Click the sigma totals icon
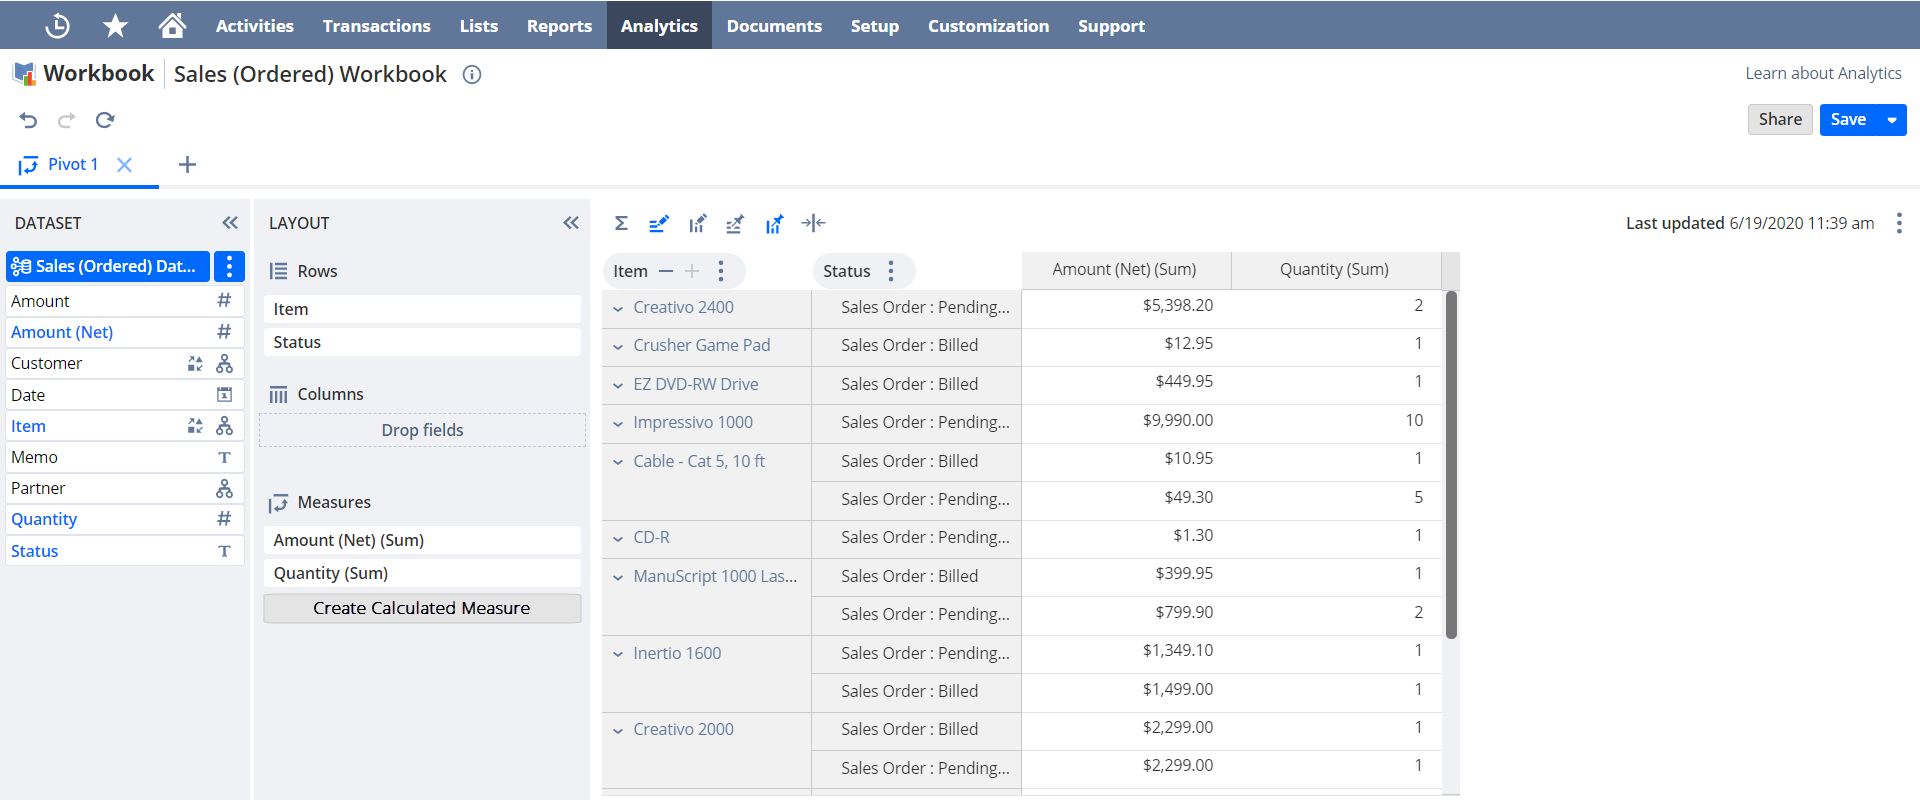Image resolution: width=1920 pixels, height=800 pixels. pos(621,223)
